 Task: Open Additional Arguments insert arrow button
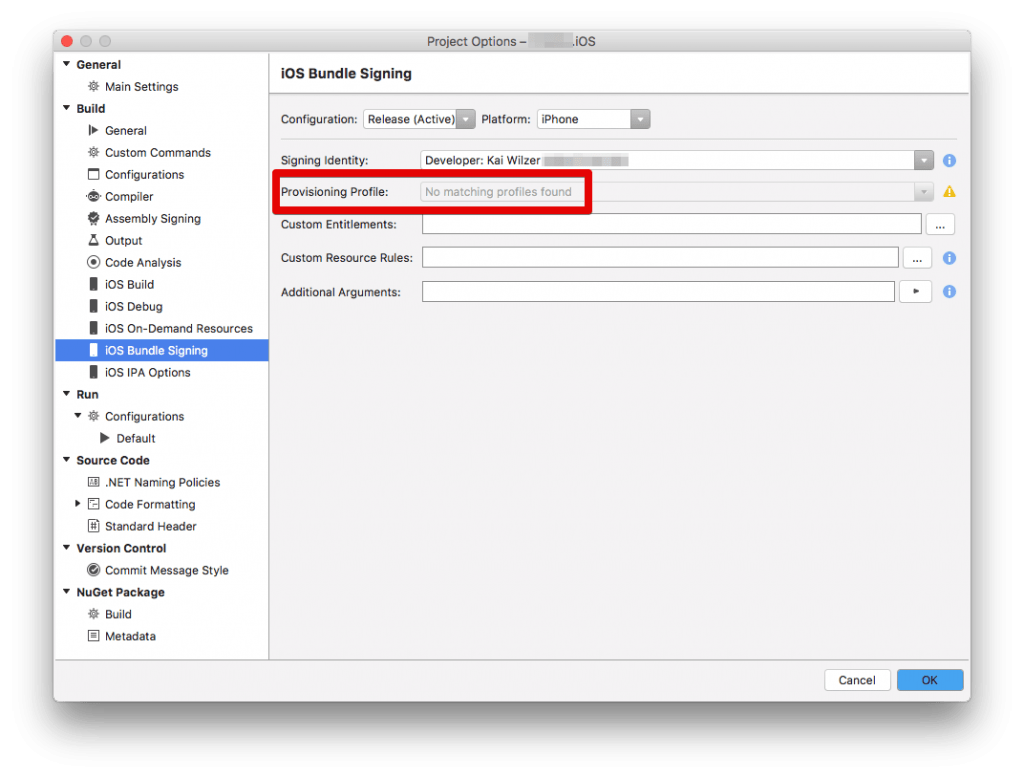click(916, 291)
